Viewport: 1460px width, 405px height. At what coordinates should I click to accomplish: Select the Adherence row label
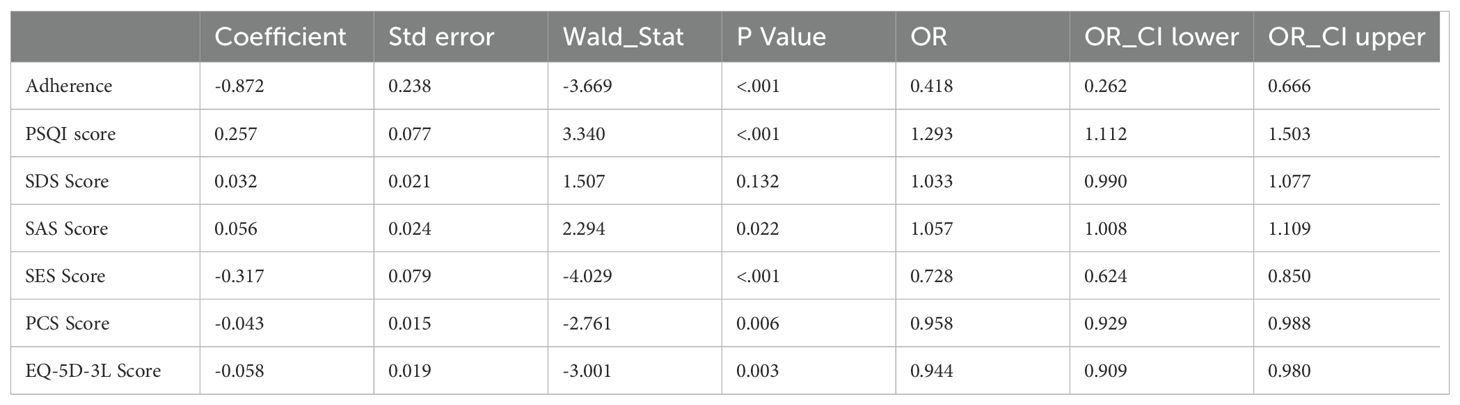(68, 86)
